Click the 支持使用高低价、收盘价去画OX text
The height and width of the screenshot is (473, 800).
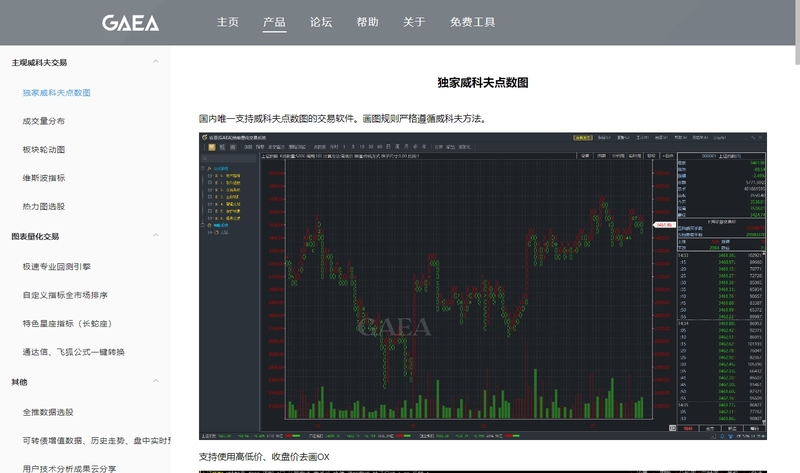click(264, 457)
